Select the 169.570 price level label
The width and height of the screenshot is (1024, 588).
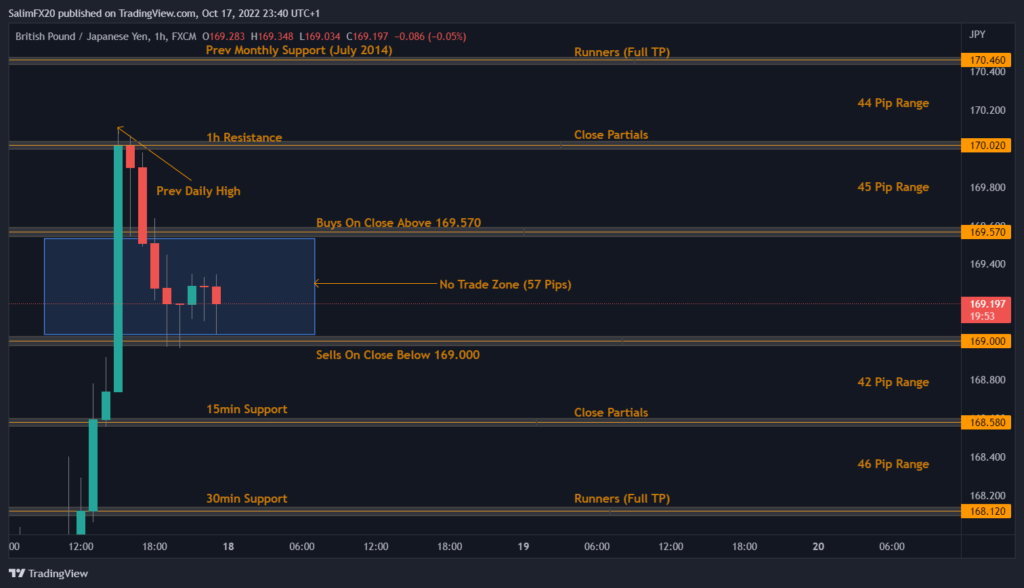988,232
